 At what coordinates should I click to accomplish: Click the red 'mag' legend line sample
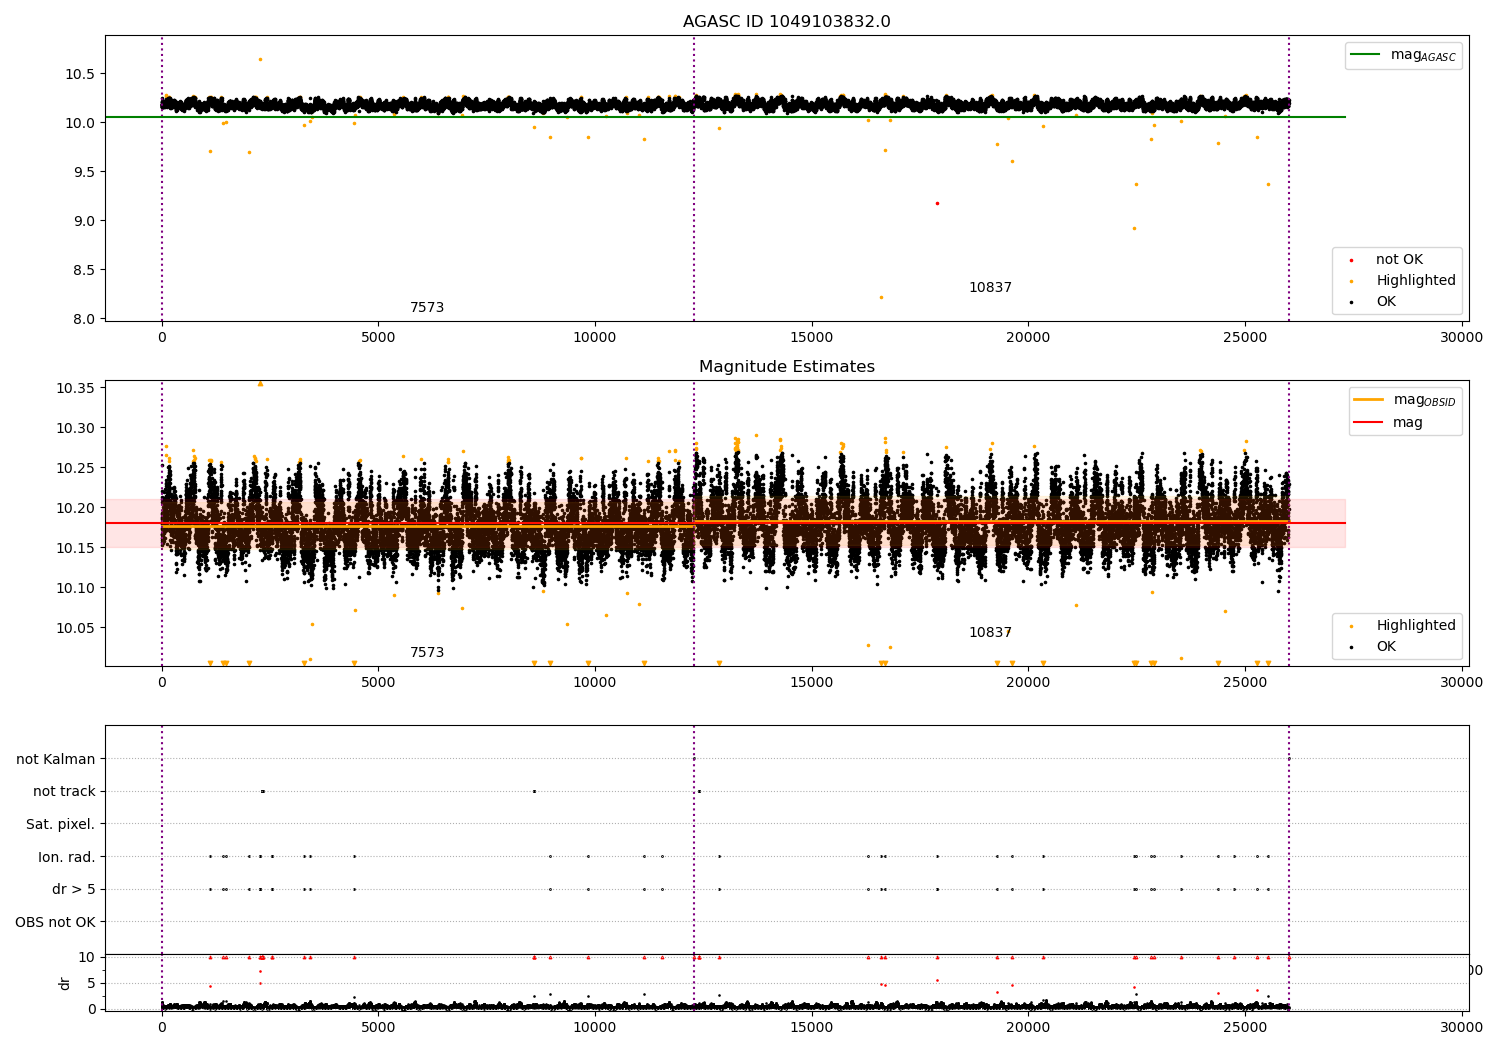coord(1368,422)
